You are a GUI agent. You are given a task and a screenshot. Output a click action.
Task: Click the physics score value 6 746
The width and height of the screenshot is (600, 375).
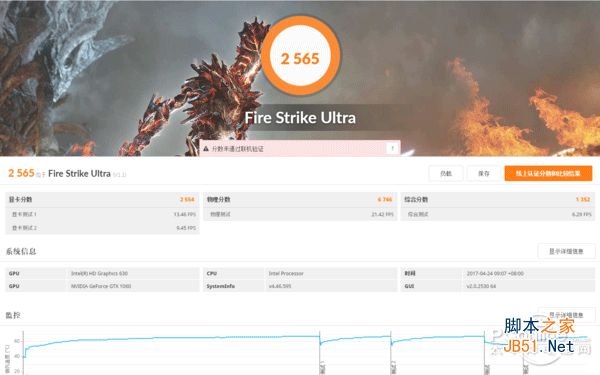pos(385,199)
